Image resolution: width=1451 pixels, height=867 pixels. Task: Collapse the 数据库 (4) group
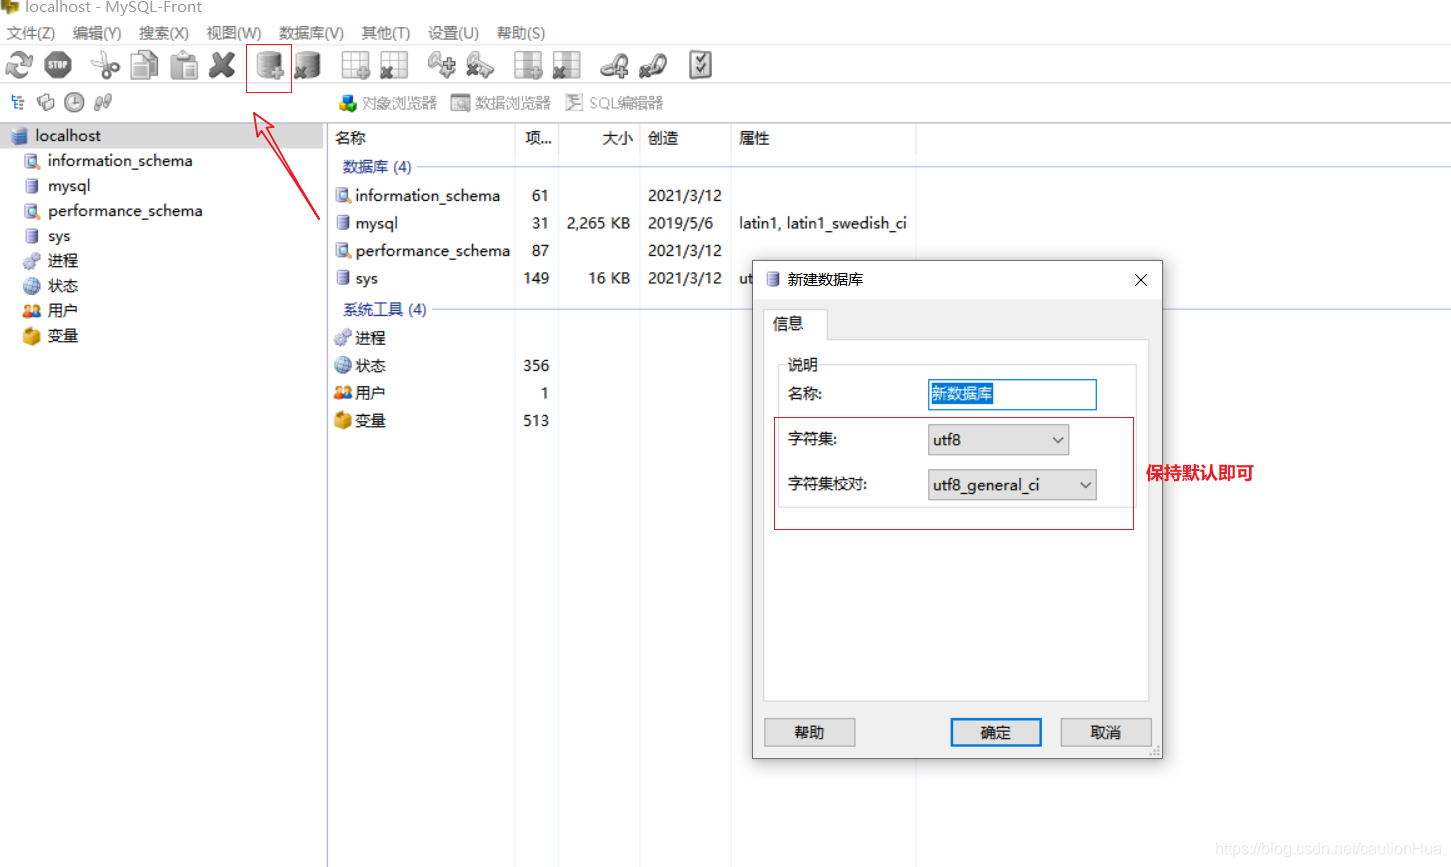pyautogui.click(x=377, y=167)
